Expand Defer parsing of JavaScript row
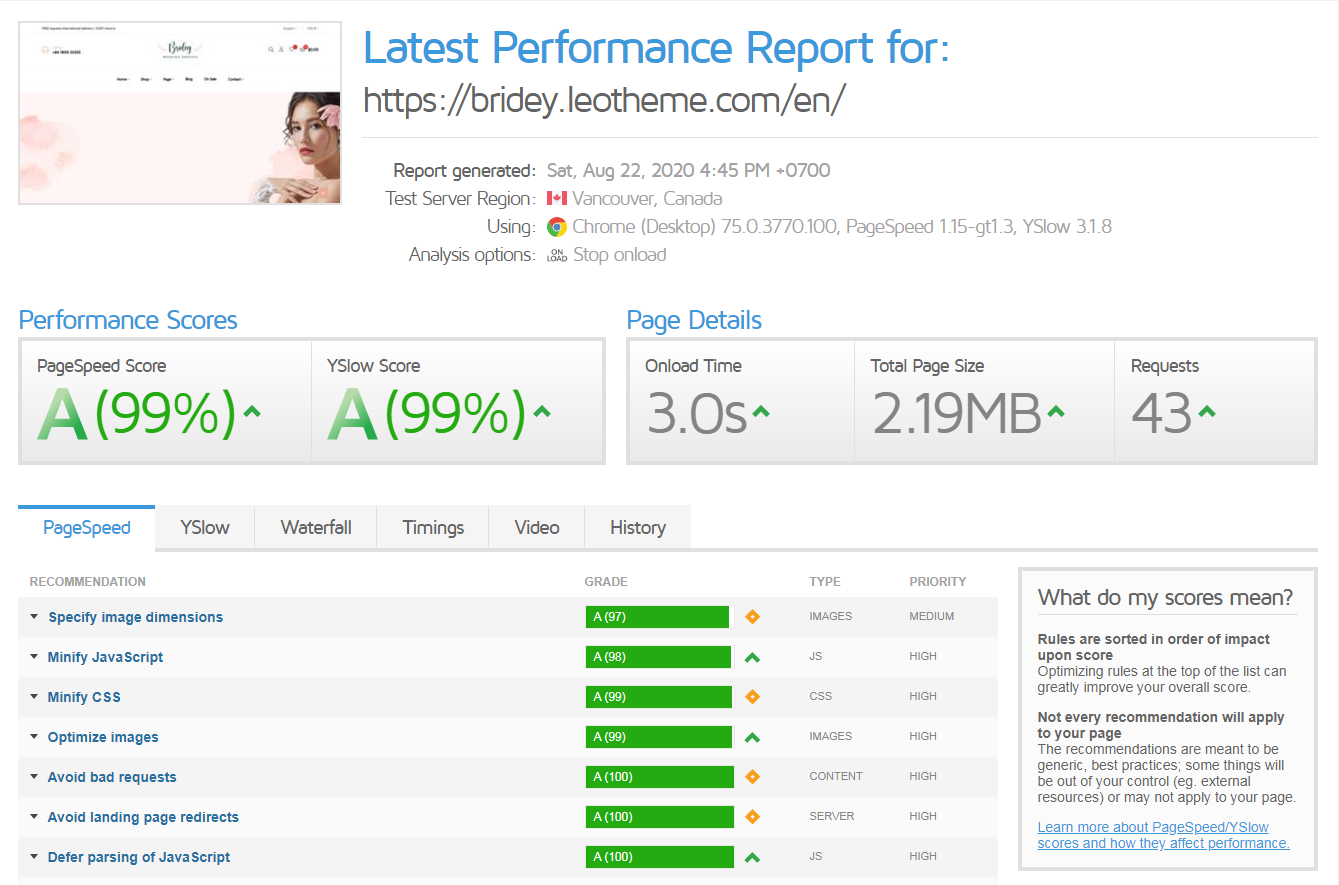 pyautogui.click(x=35, y=857)
